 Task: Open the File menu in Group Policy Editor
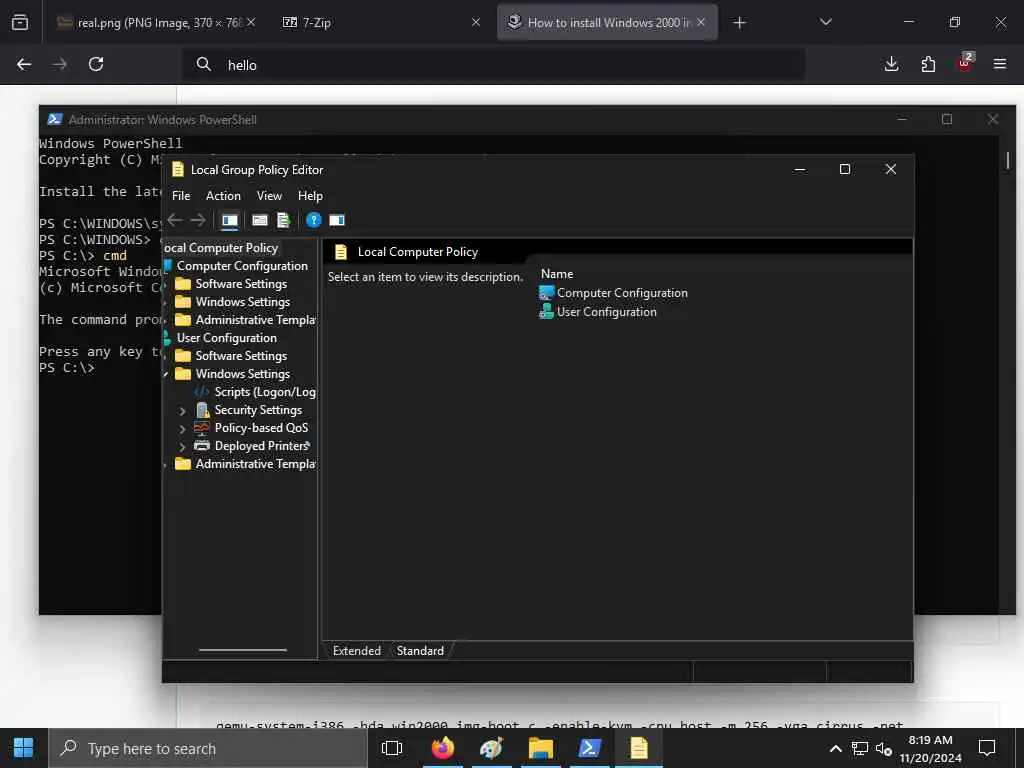pos(181,196)
